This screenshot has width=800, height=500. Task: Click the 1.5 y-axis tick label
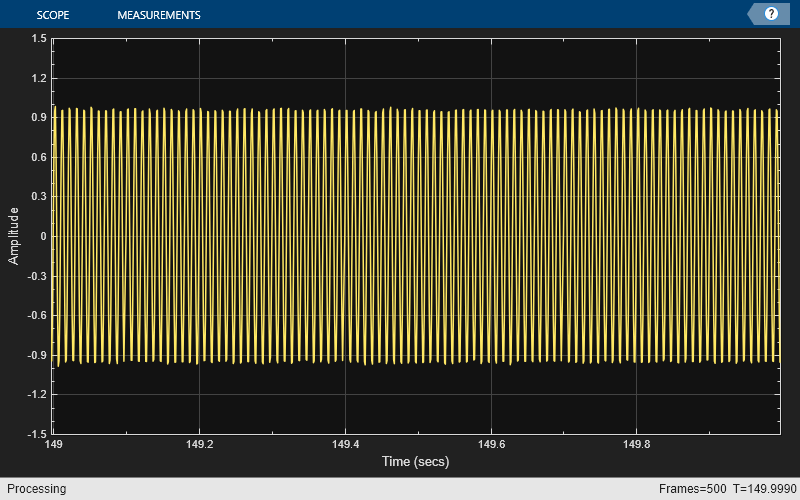click(x=39, y=39)
